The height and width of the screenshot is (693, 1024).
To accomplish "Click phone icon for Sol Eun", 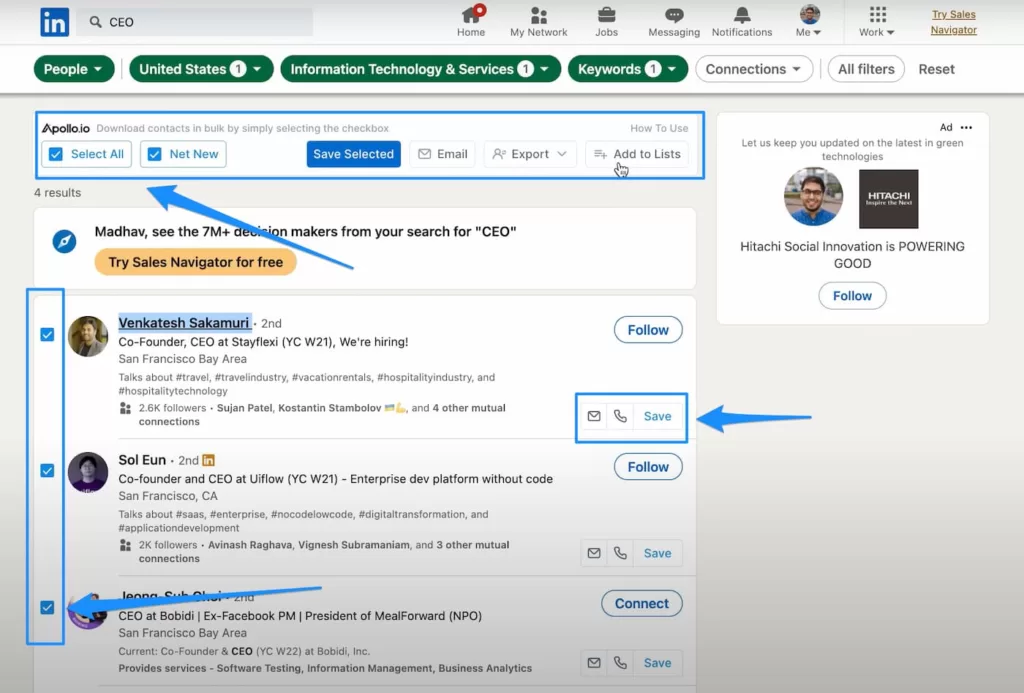I will click(620, 553).
